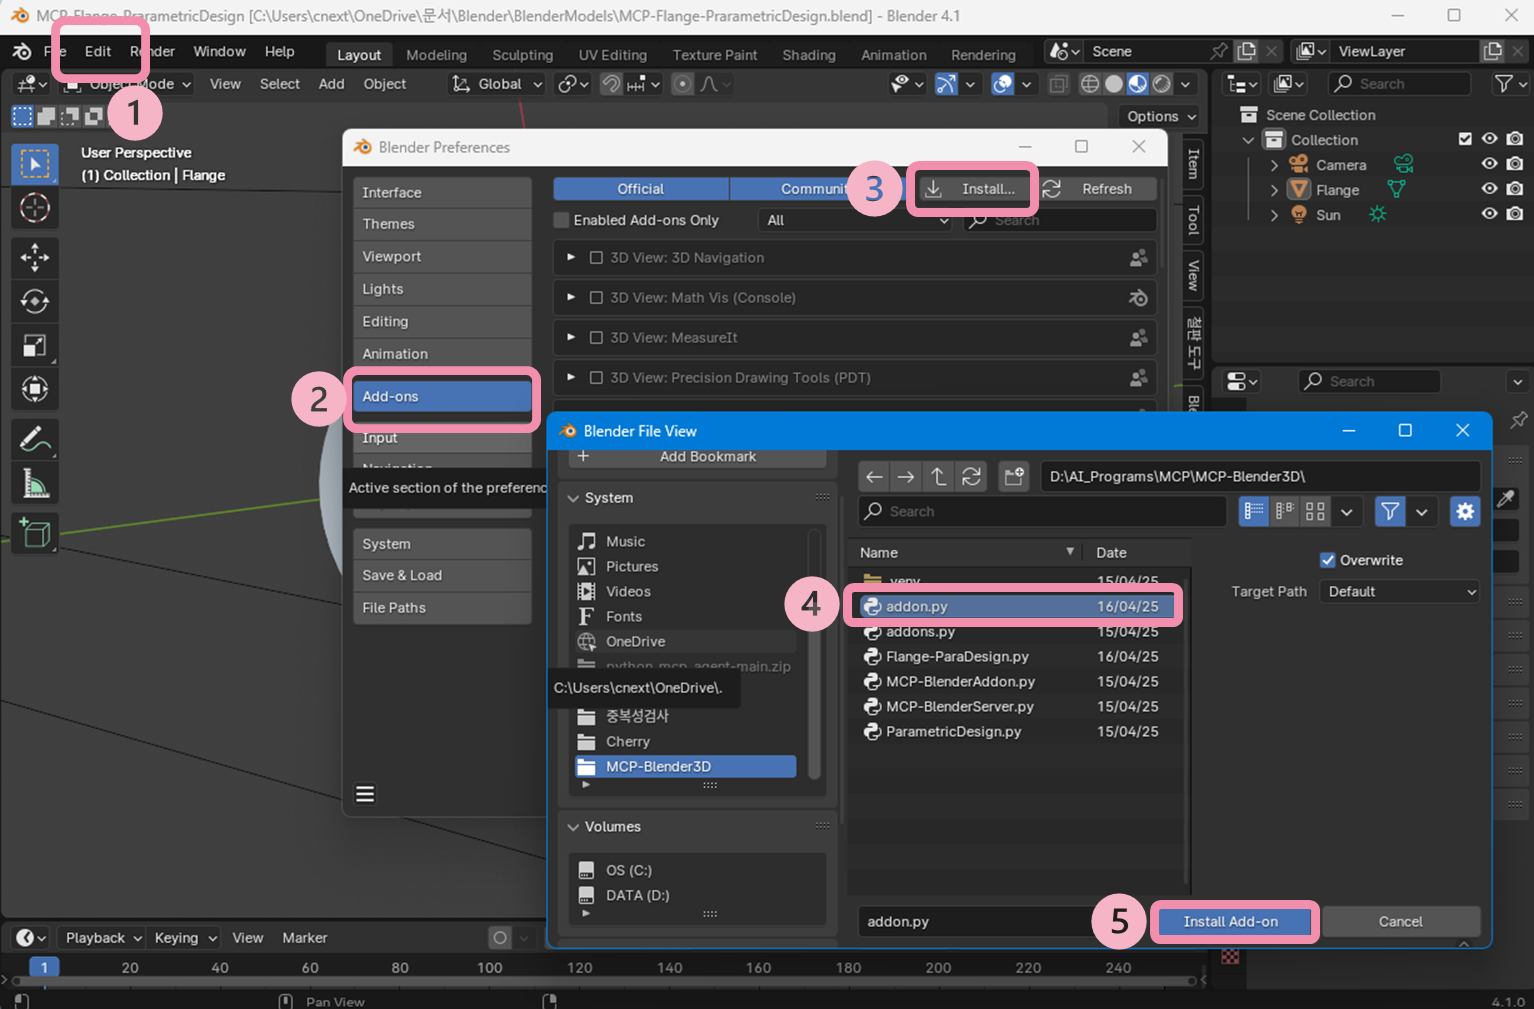Toggle the Overwrite checkbox
1534x1009 pixels.
[1328, 560]
